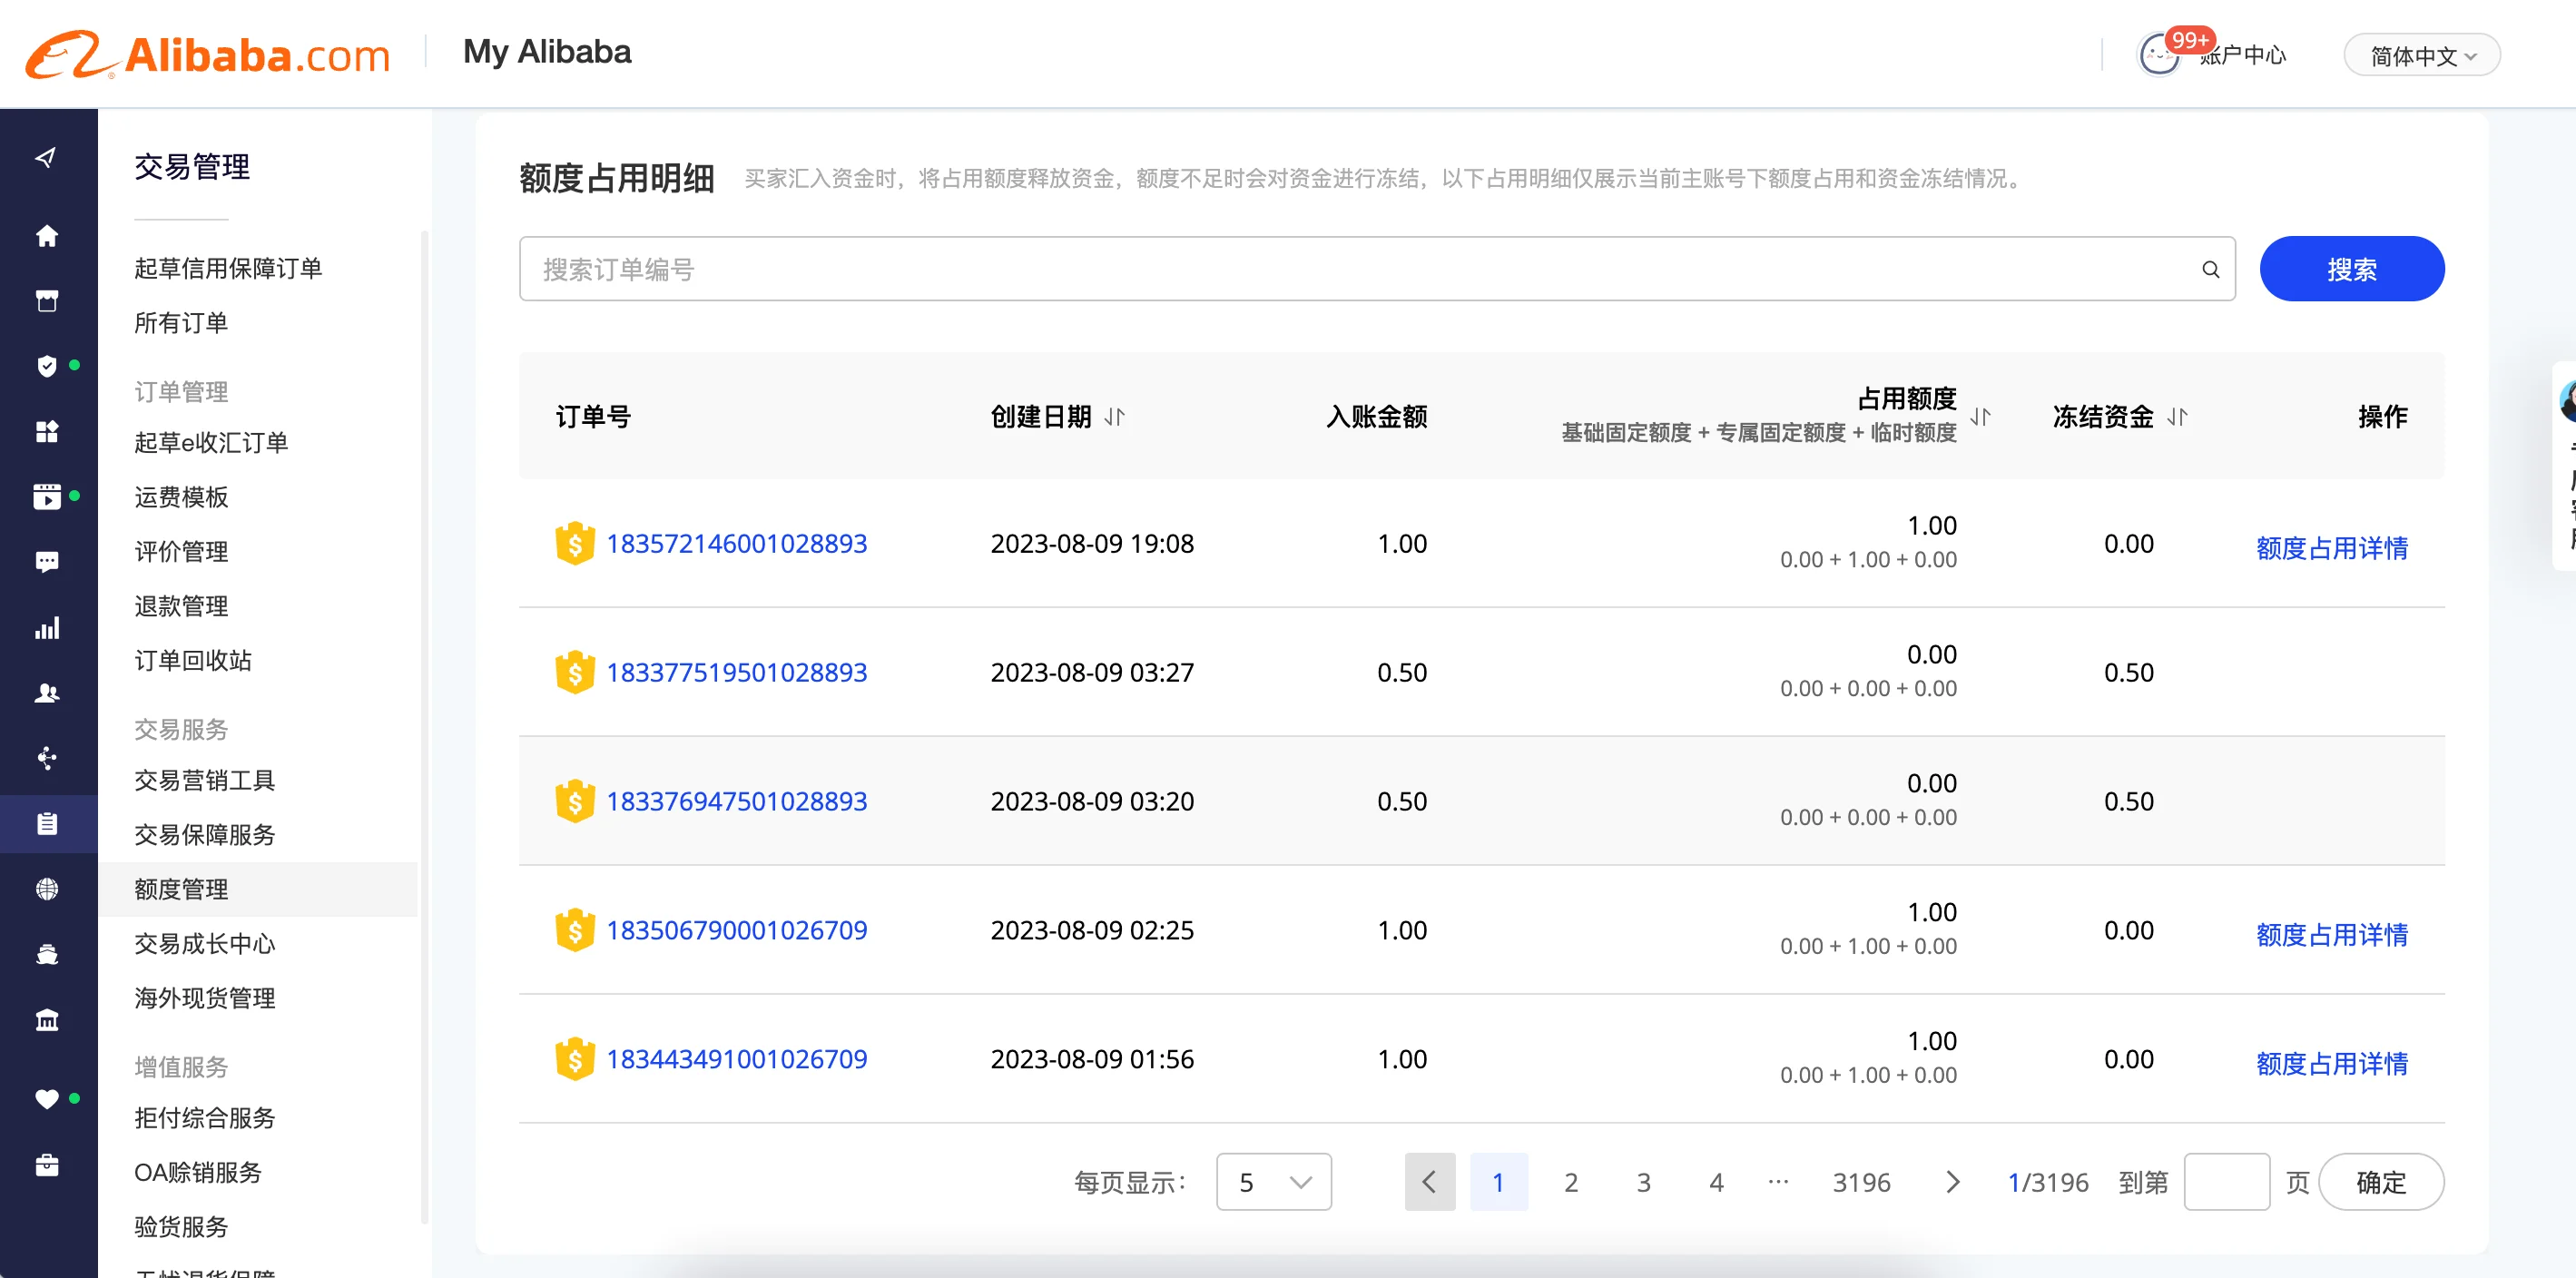This screenshot has width=2576, height=1278.
Task: Click the 搜索订单编号 search input field
Action: pos(1360,269)
